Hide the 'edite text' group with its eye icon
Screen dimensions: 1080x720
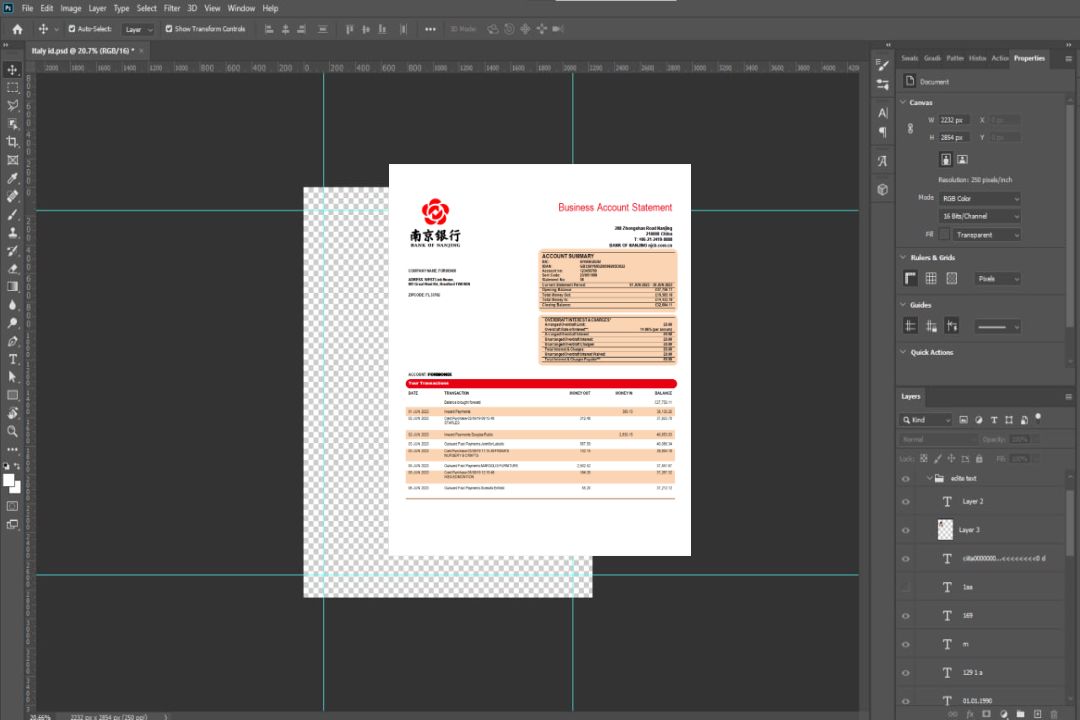coord(906,479)
